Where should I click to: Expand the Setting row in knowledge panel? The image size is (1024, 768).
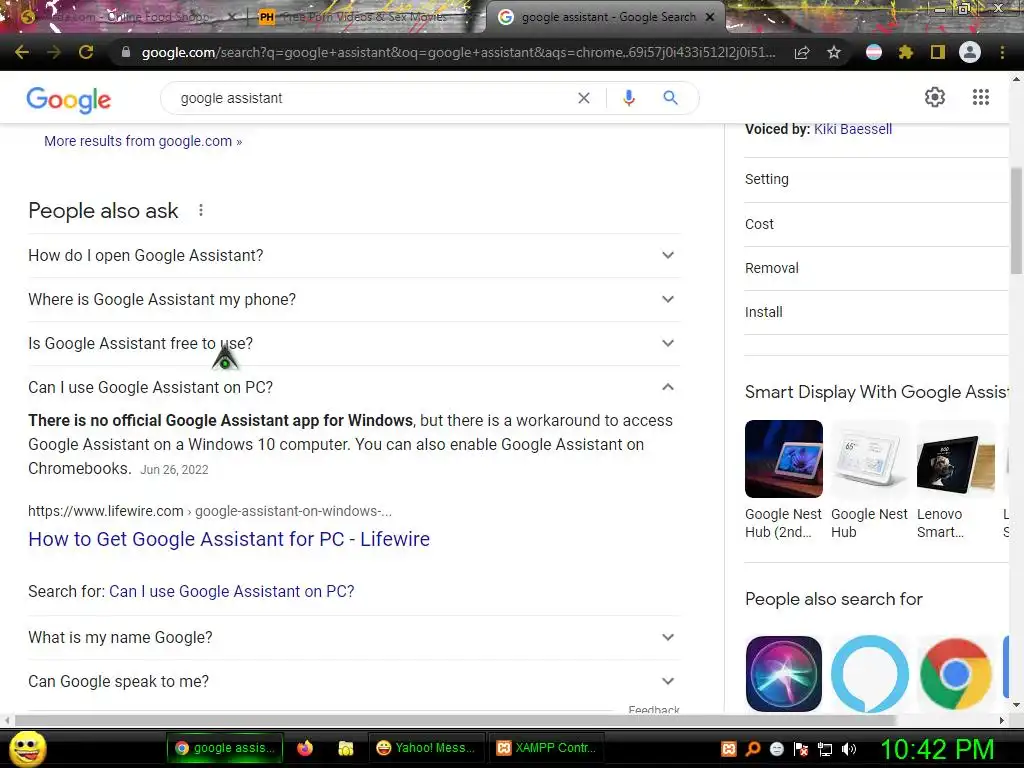click(x=876, y=179)
